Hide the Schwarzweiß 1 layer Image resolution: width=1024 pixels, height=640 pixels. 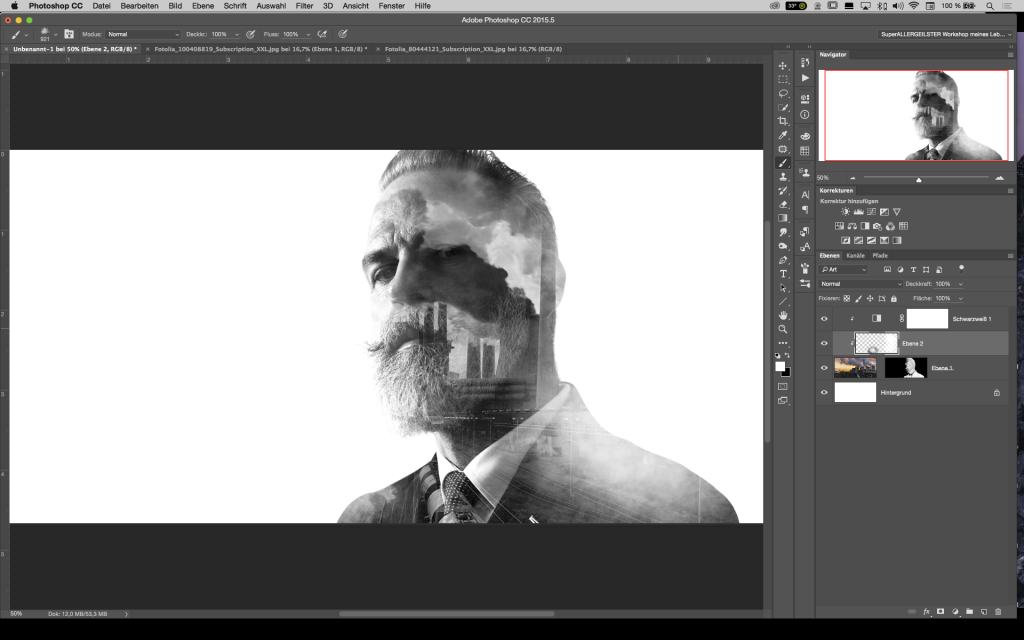tap(824, 319)
